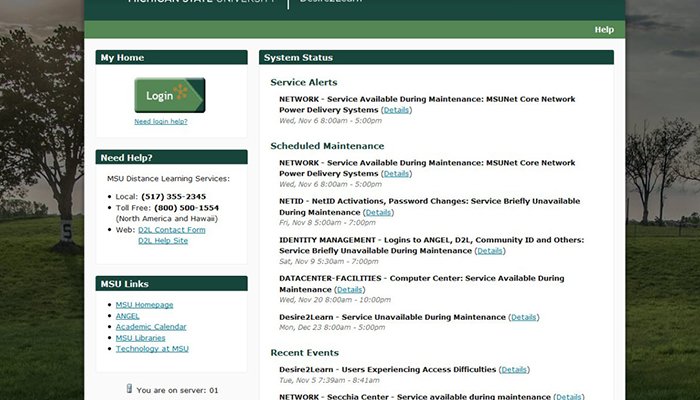
Task: Click the server icon beside 'You are on server'
Action: point(129,389)
